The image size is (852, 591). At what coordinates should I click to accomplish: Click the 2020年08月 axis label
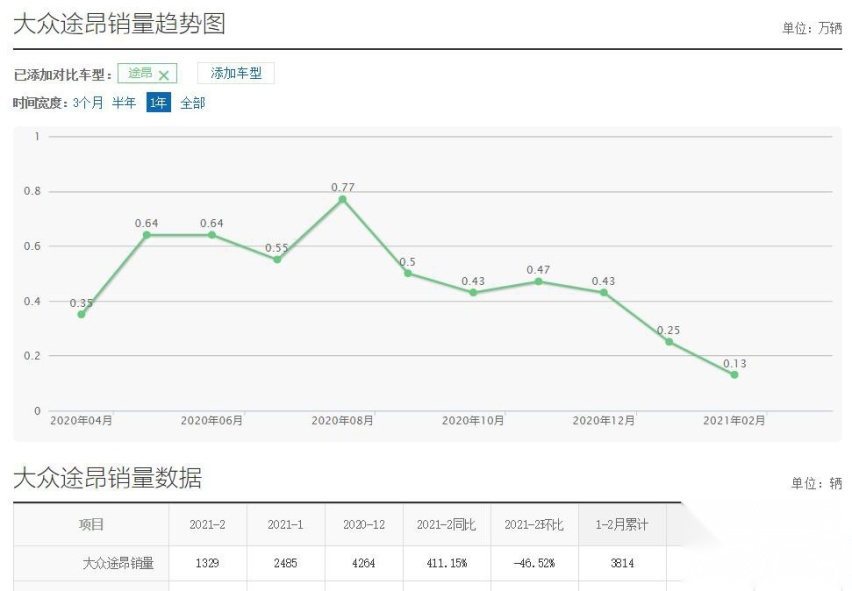click(x=342, y=420)
